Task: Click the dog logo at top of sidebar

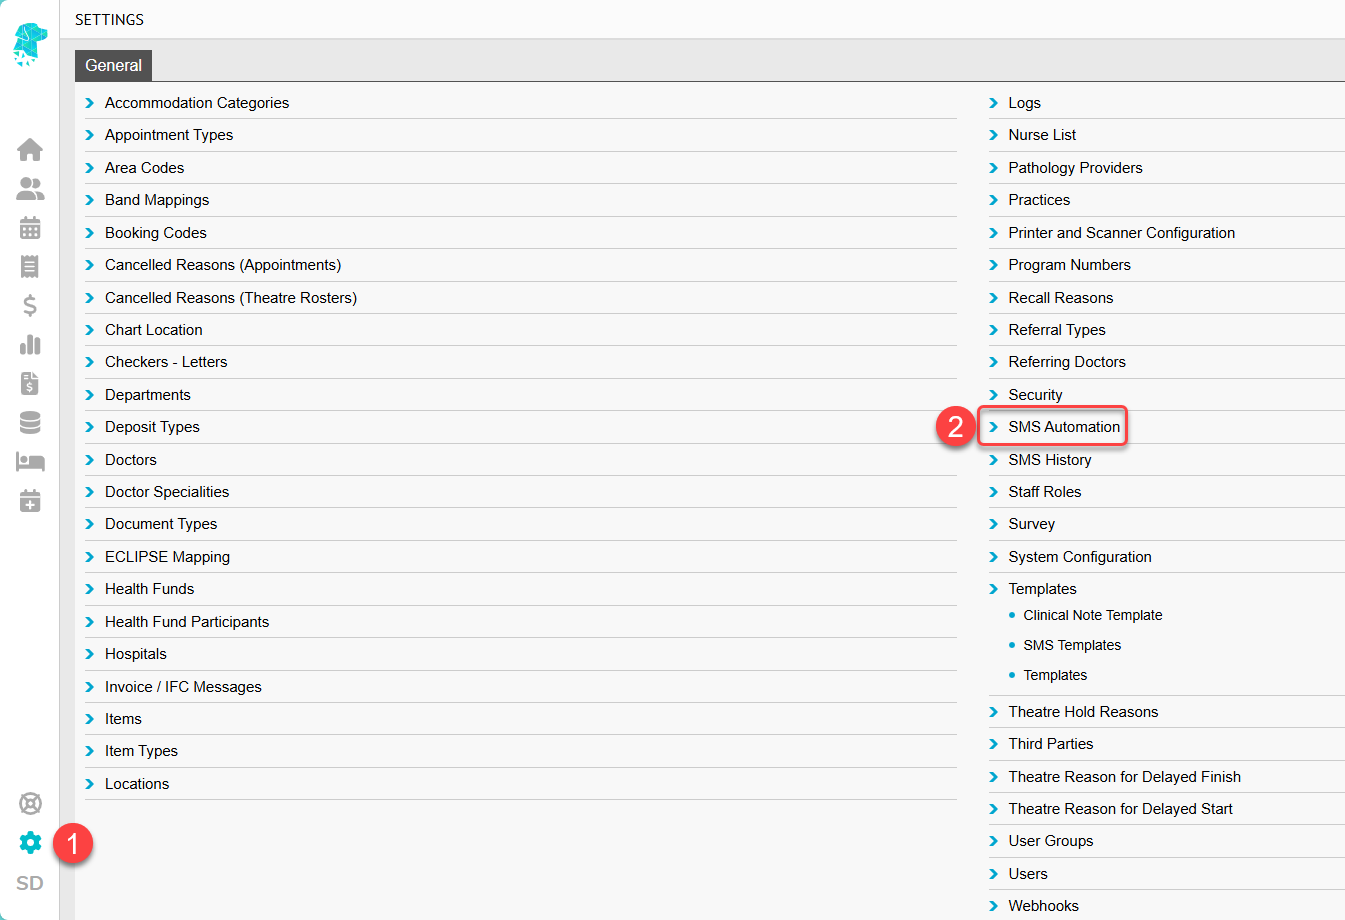Action: tap(29, 45)
